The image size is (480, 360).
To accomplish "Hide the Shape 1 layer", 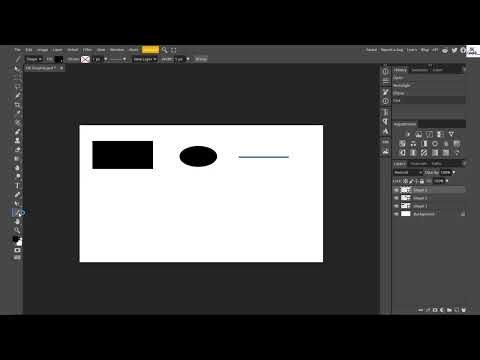I will [396, 206].
